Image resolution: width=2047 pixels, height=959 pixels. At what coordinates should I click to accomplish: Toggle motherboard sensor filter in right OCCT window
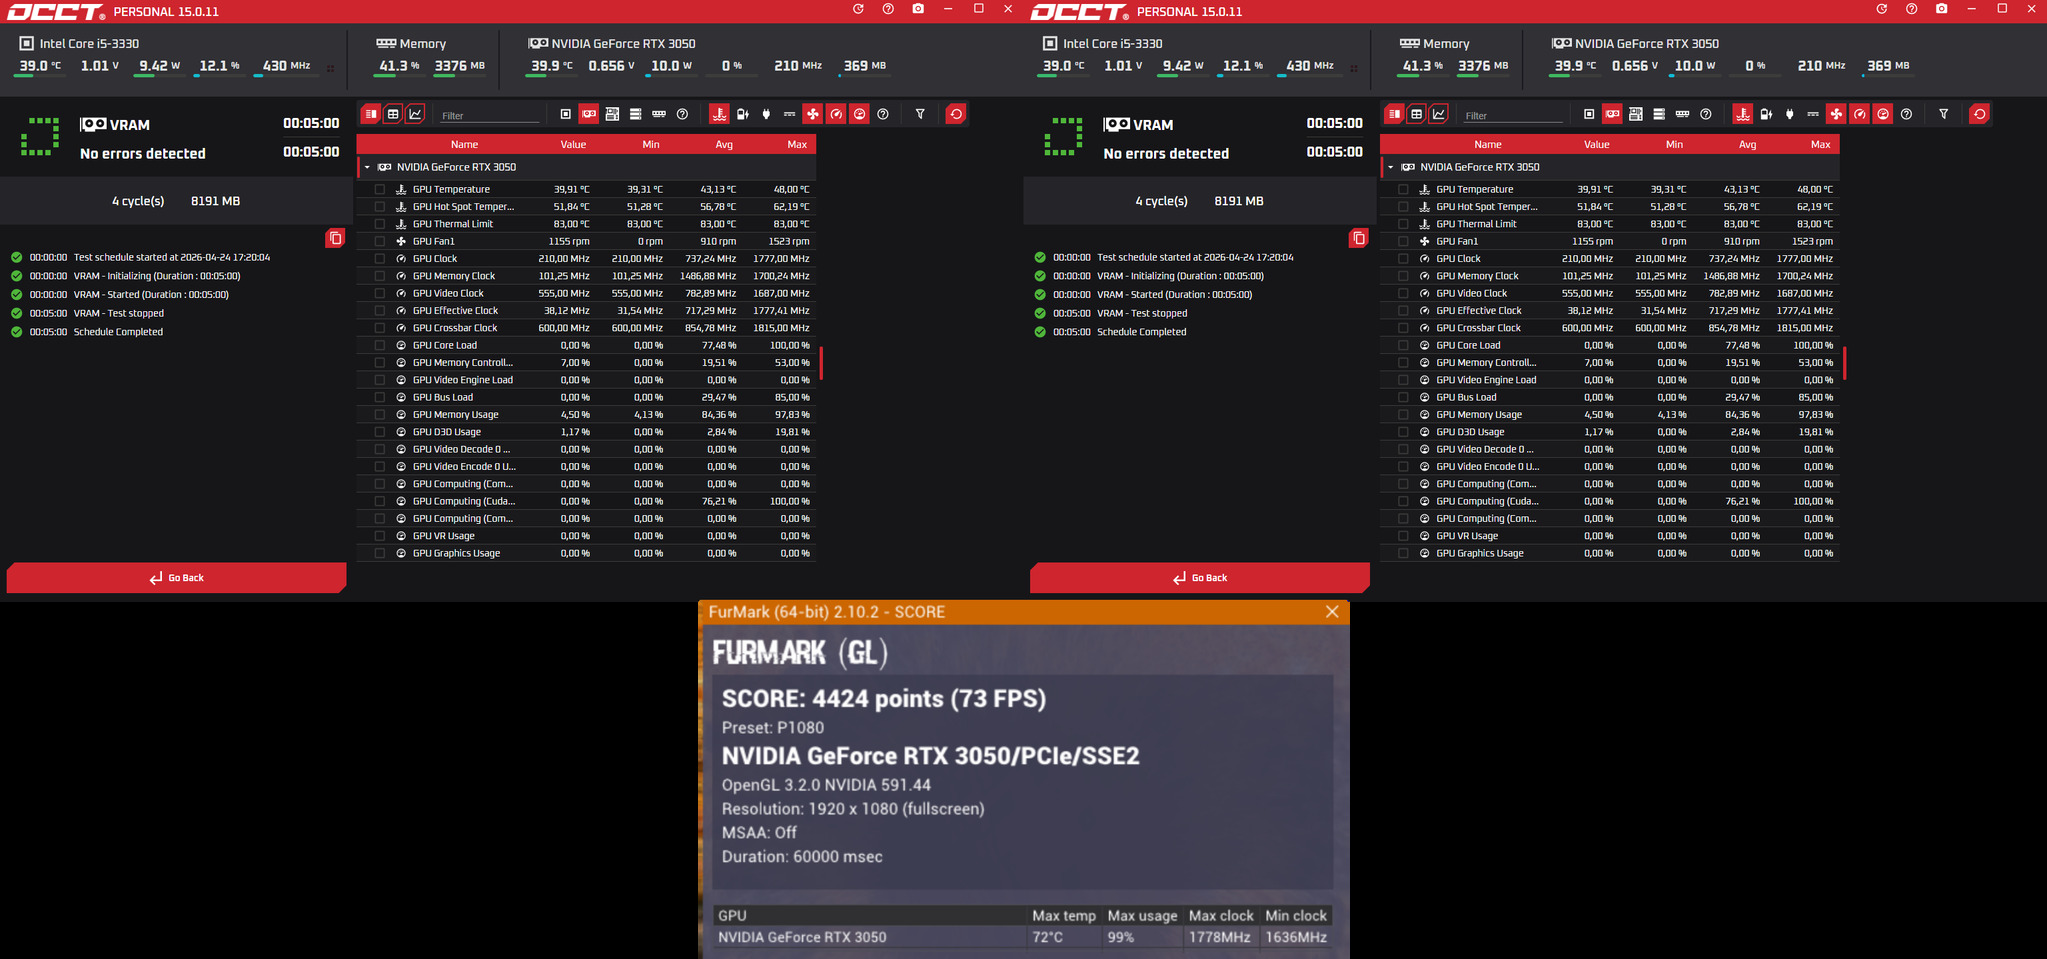pyautogui.click(x=1635, y=114)
